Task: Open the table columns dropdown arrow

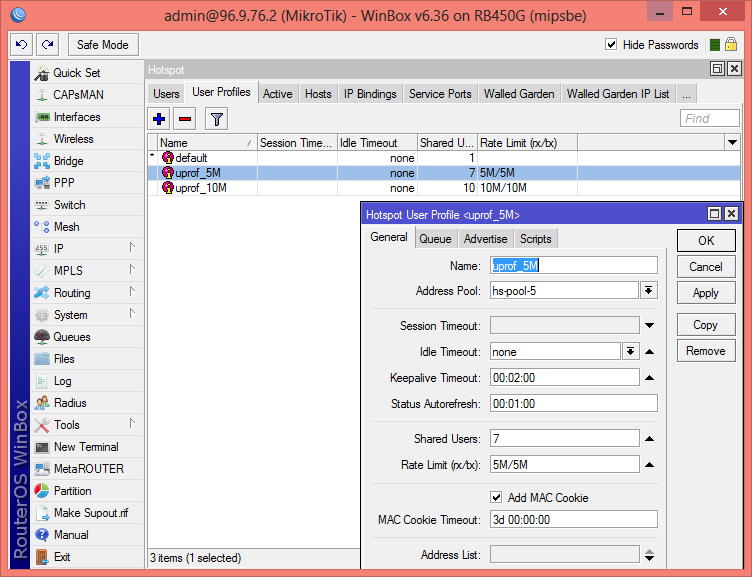Action: point(732,142)
